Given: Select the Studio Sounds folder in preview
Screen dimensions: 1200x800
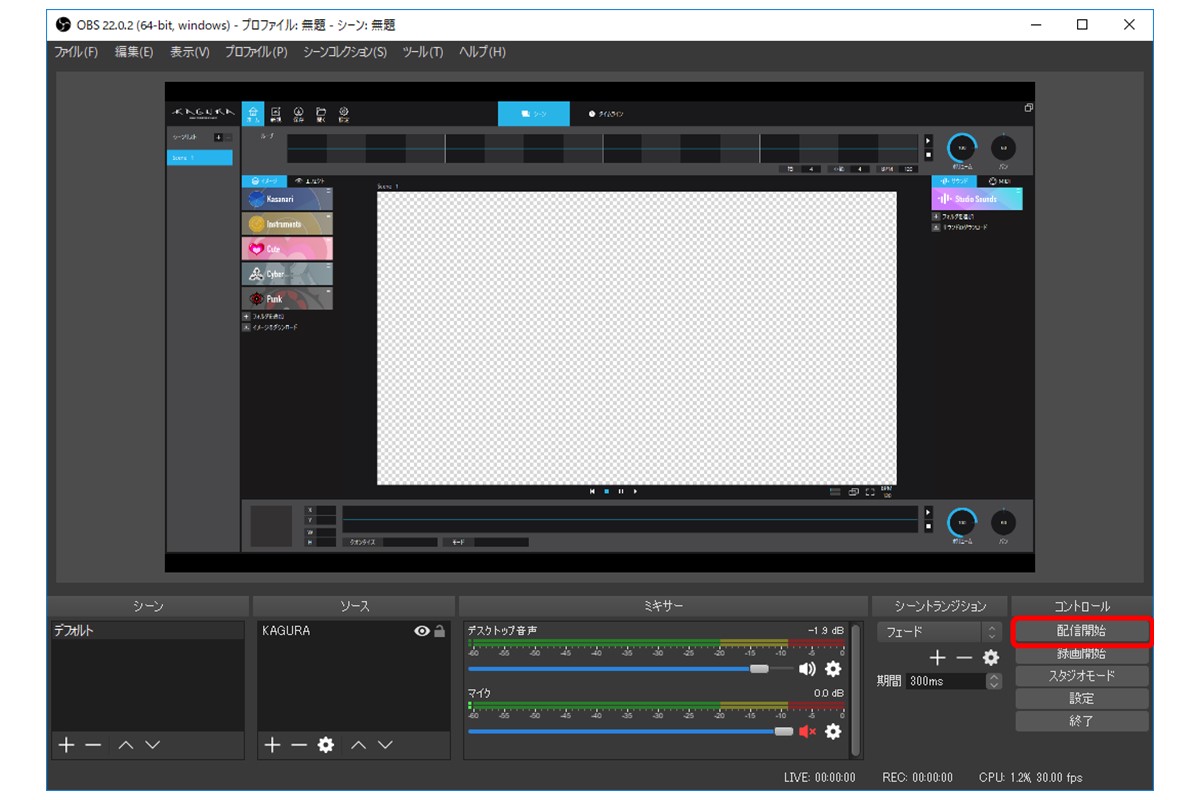Looking at the screenshot, I should [x=977, y=199].
